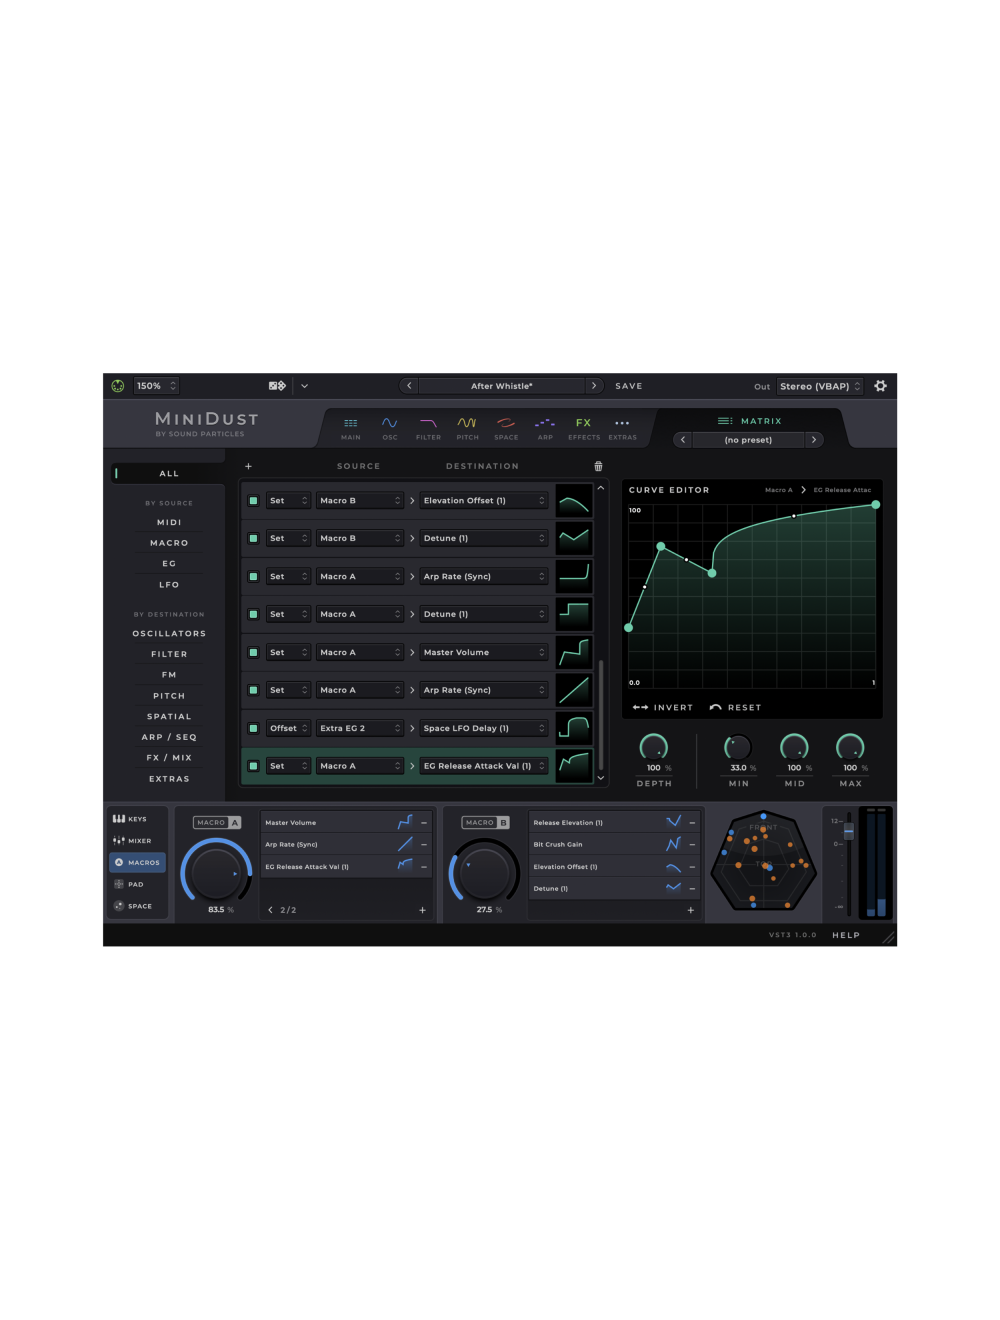Viewport: 1000px width, 1320px height.
Task: Select the FILTER section icon
Action: tap(428, 427)
